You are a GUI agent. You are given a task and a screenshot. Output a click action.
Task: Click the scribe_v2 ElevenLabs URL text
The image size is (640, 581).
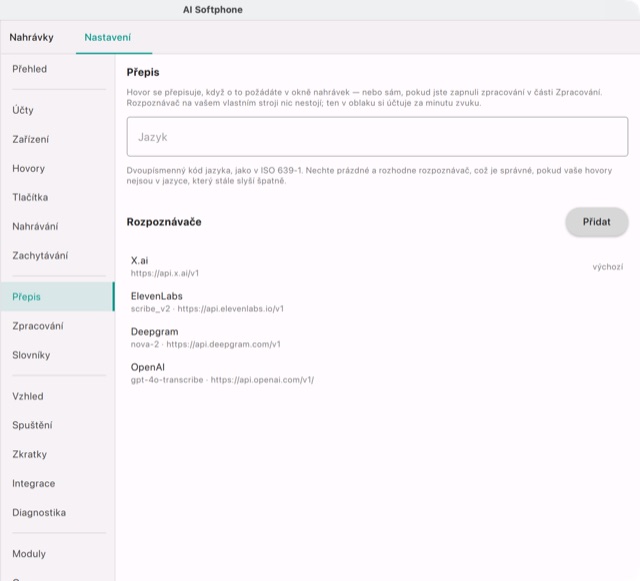[x=207, y=309]
